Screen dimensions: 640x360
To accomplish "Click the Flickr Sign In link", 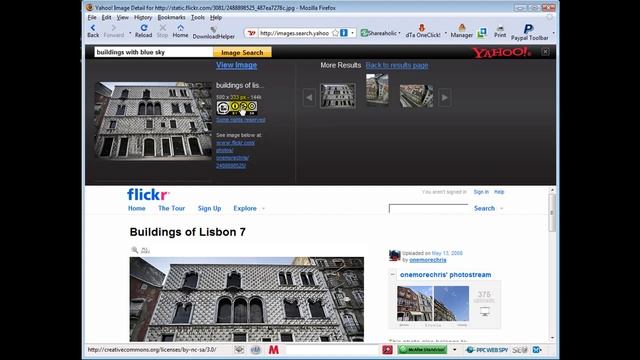I will pos(481,192).
